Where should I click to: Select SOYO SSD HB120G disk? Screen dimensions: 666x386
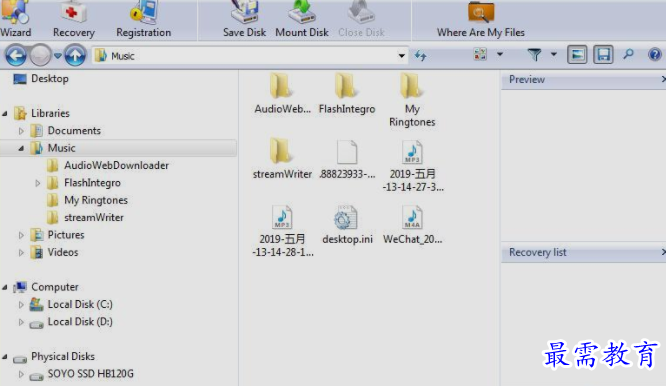[90, 374]
